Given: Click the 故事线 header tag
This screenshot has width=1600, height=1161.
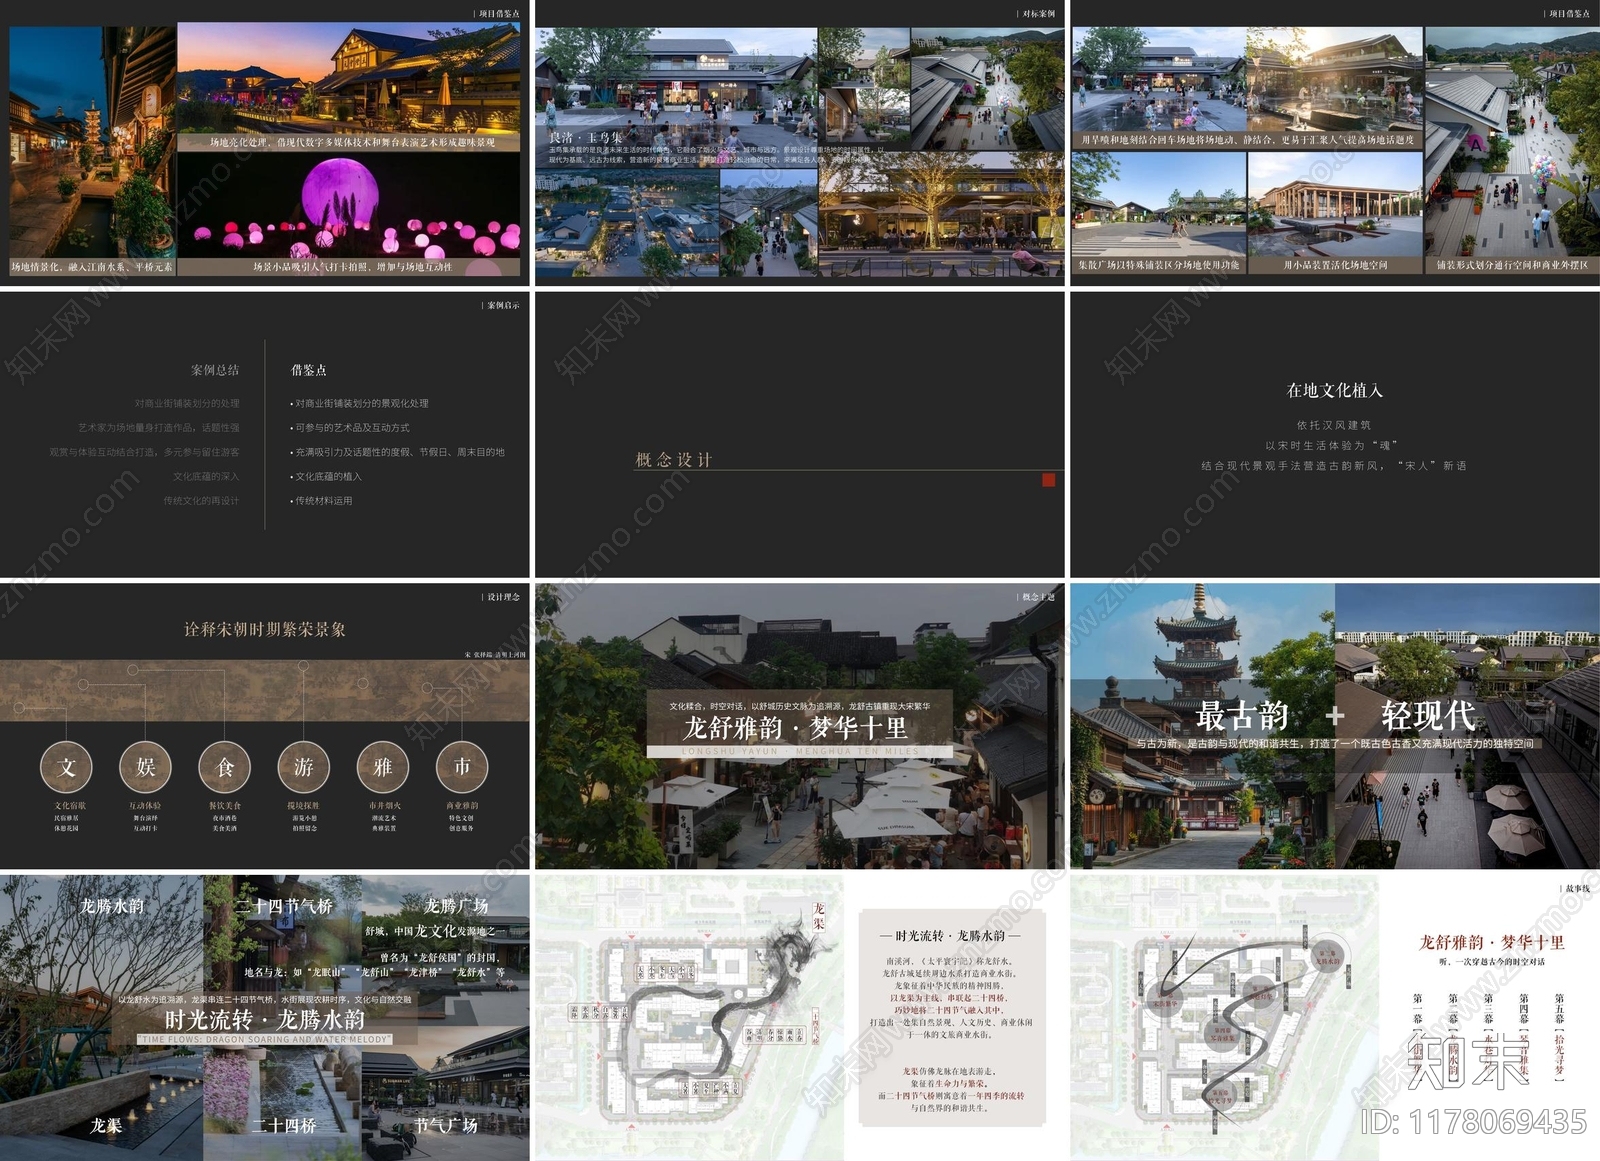Looking at the screenshot, I should 1576,888.
